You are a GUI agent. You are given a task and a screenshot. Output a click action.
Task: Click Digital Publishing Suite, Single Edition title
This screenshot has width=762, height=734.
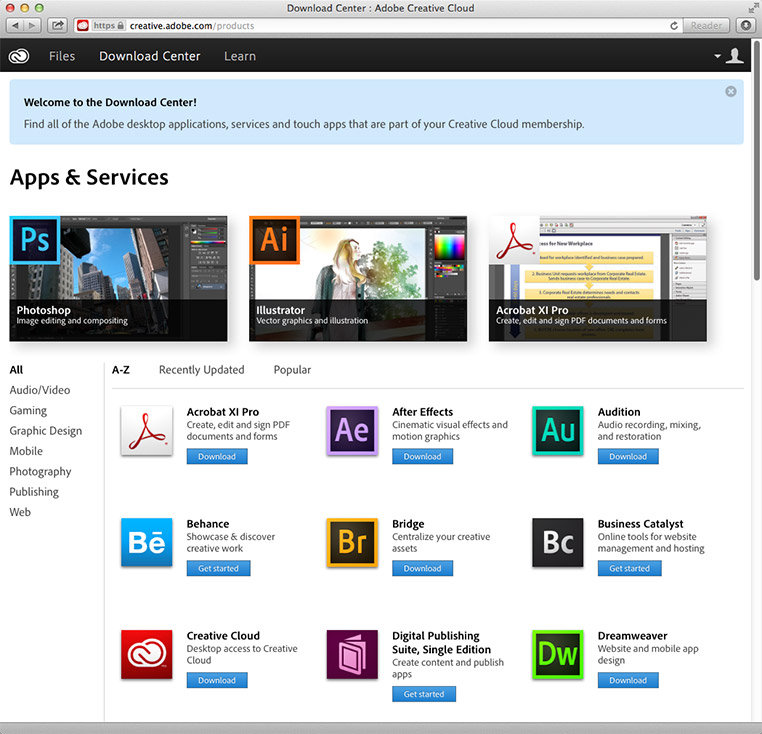pos(441,643)
